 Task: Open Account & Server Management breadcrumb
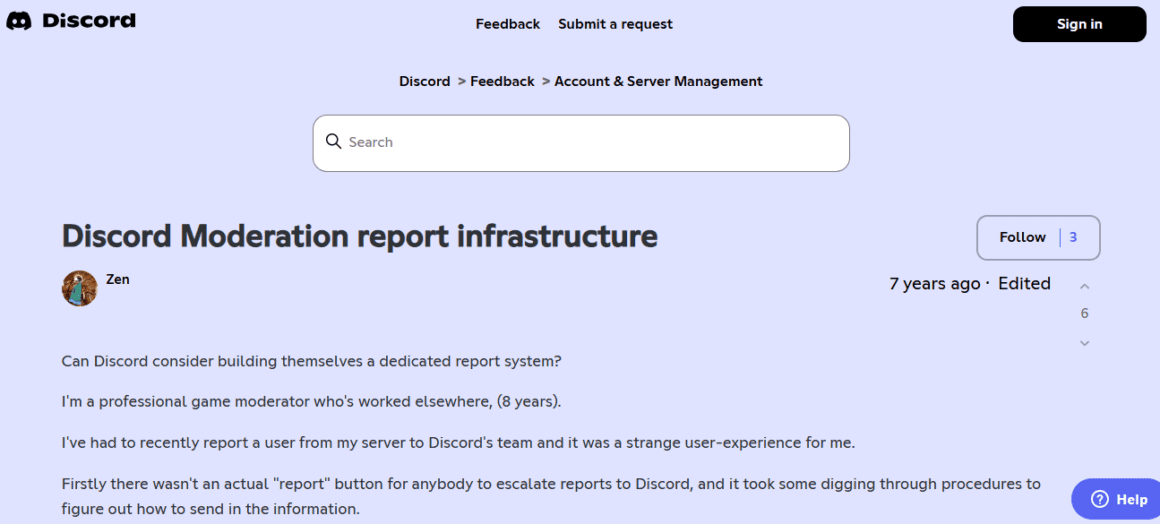click(x=658, y=81)
